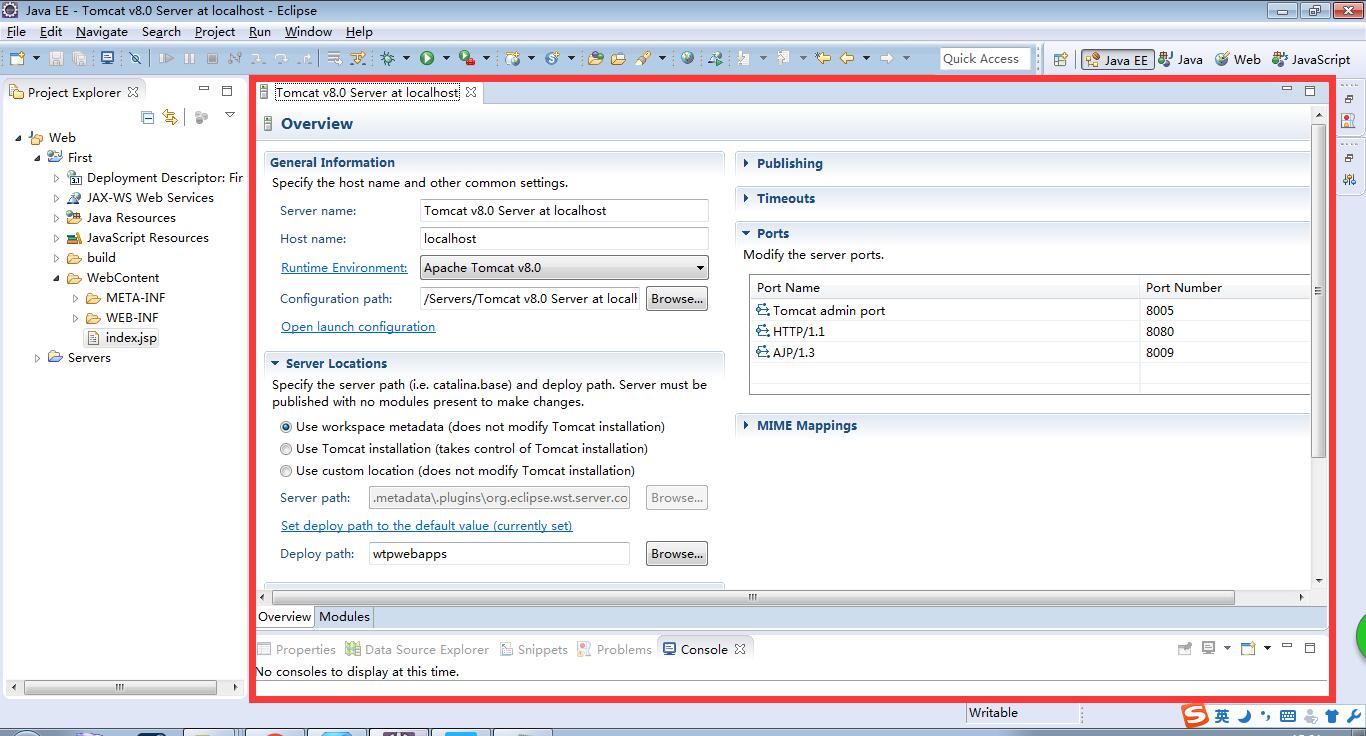
Task: Close the Console view tab
Action: (740, 649)
